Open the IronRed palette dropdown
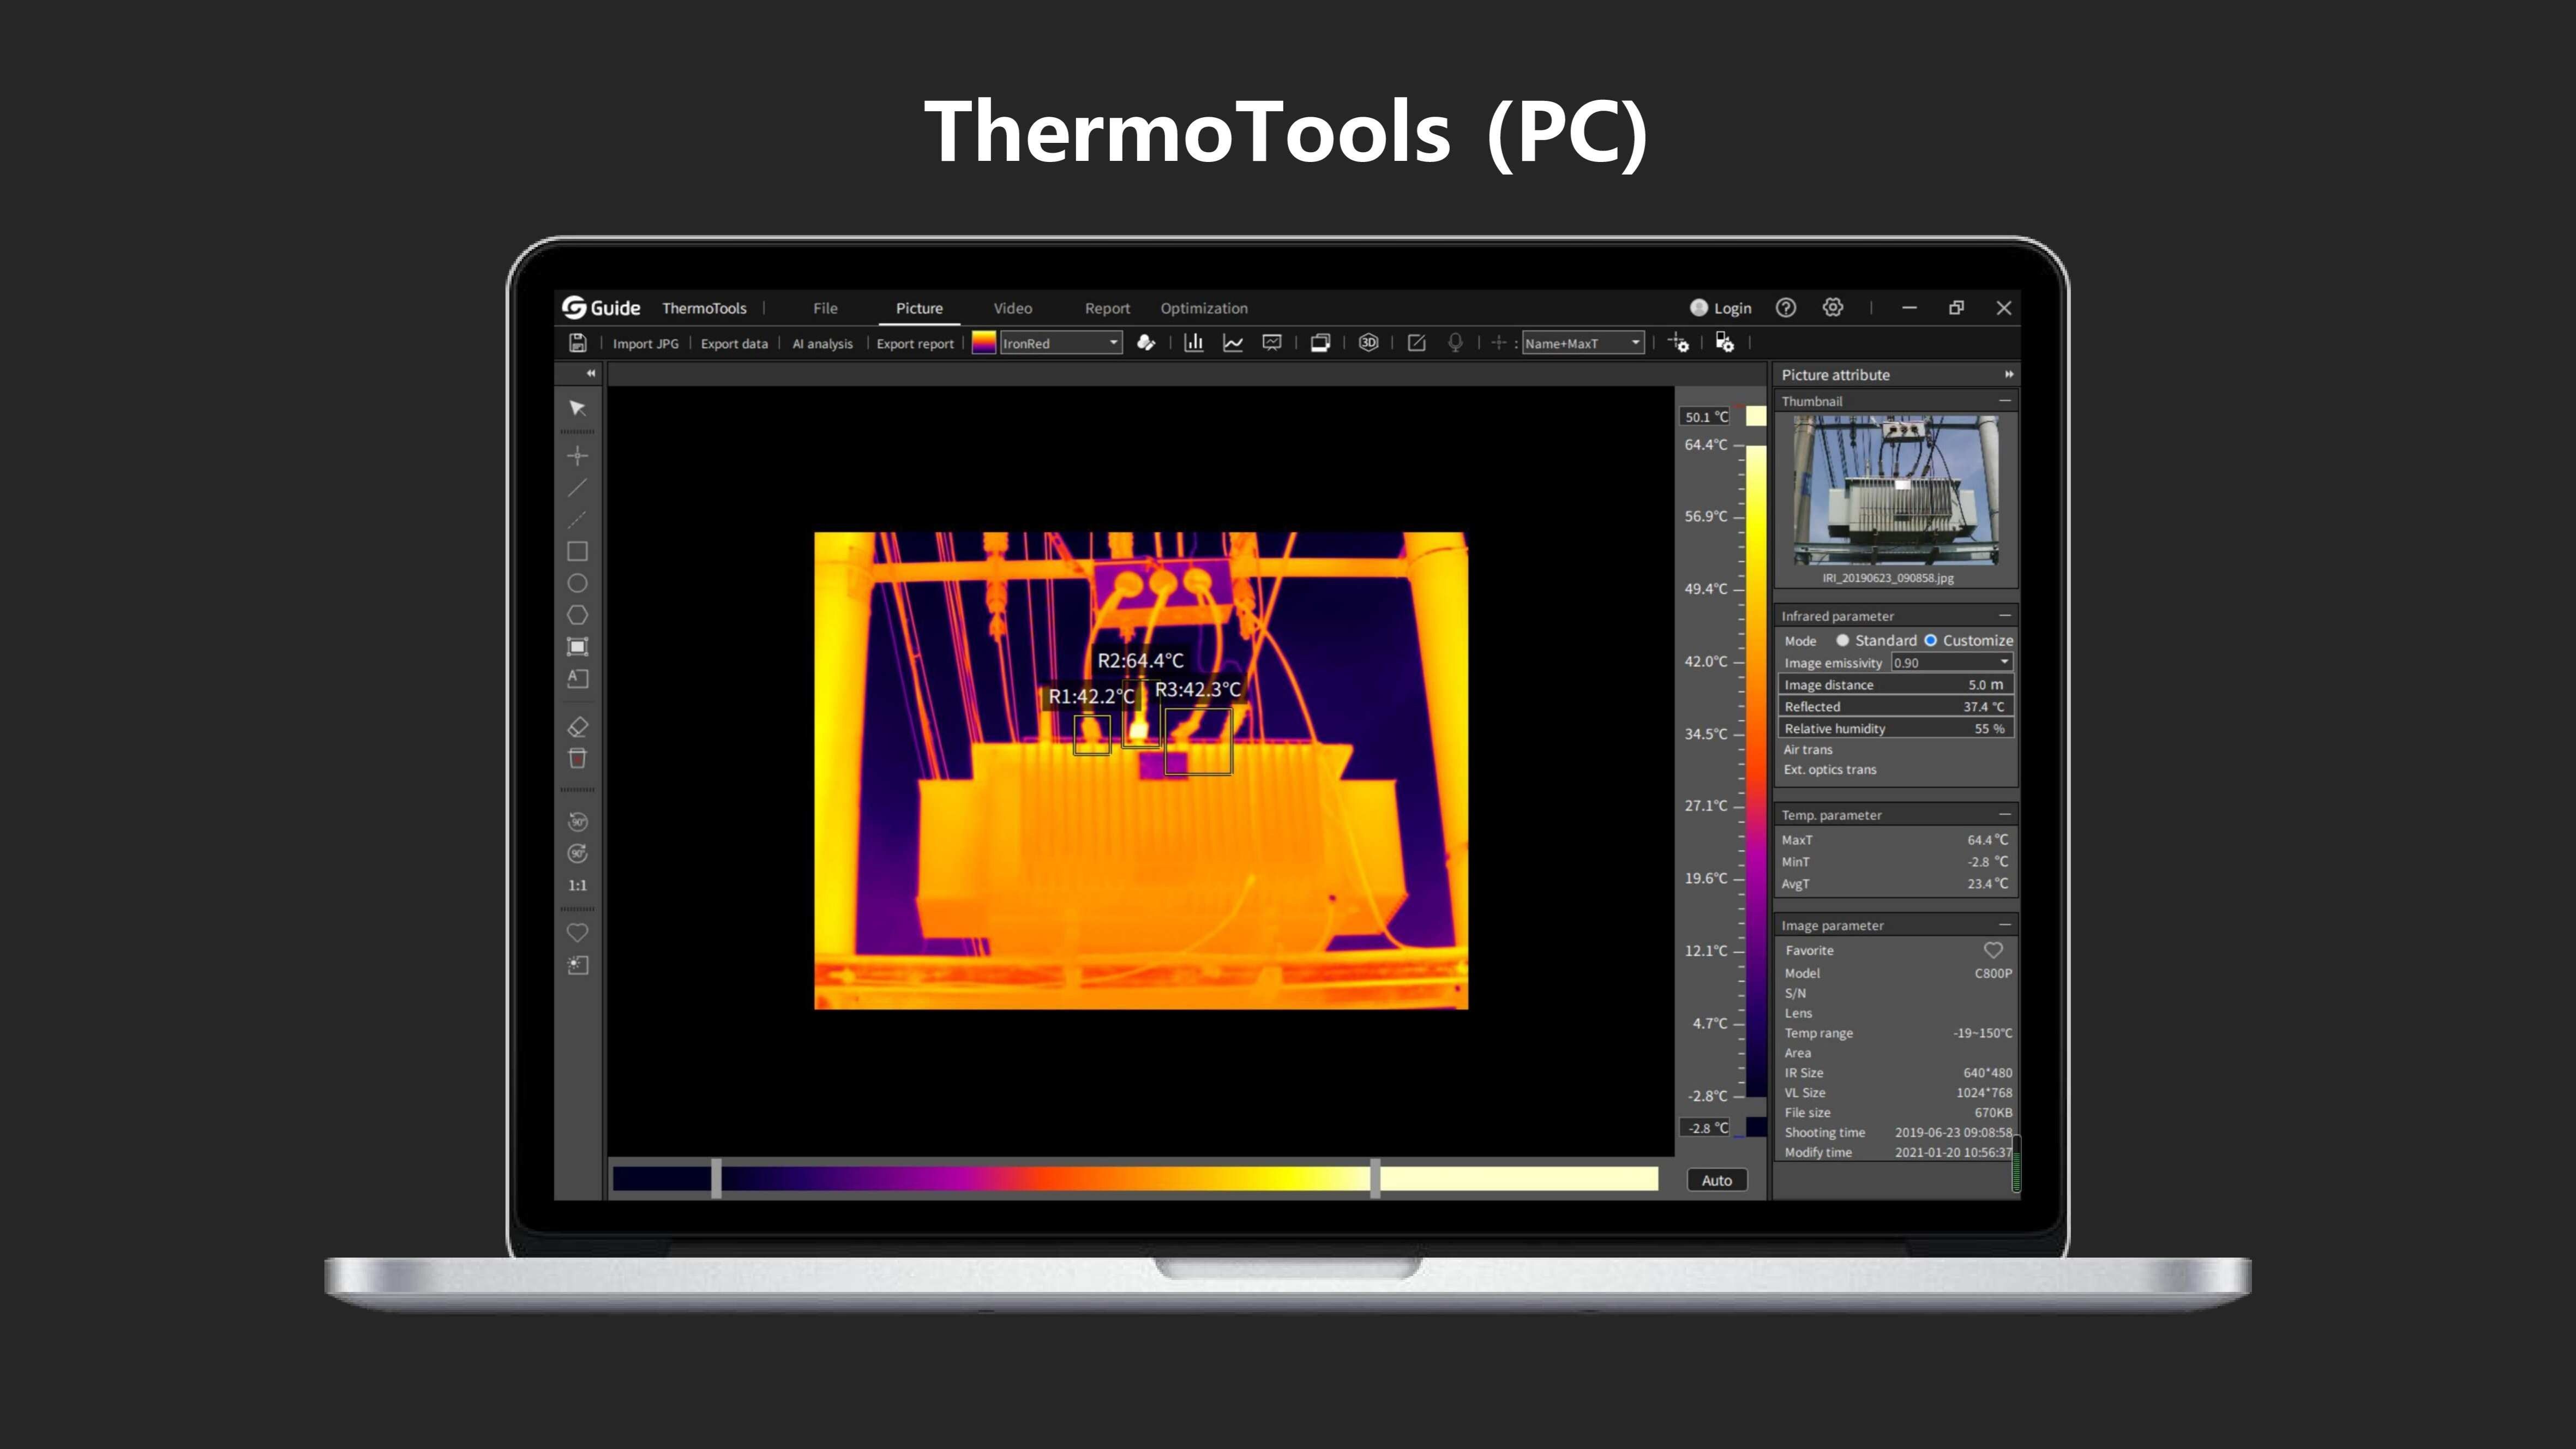2576x1449 pixels. (1060, 343)
